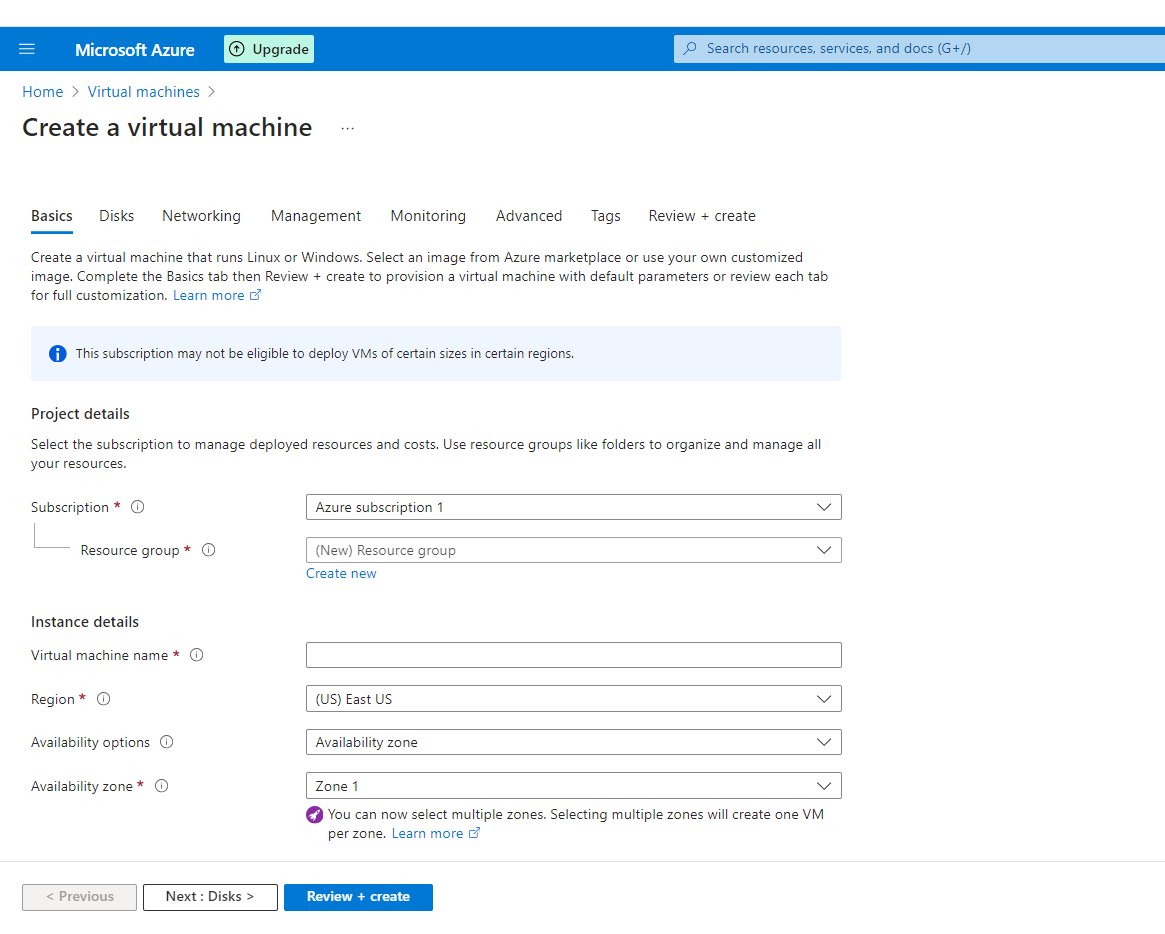This screenshot has height=934, width=1165.
Task: Click the external link icon after the intro Learn more
Action: point(255,295)
